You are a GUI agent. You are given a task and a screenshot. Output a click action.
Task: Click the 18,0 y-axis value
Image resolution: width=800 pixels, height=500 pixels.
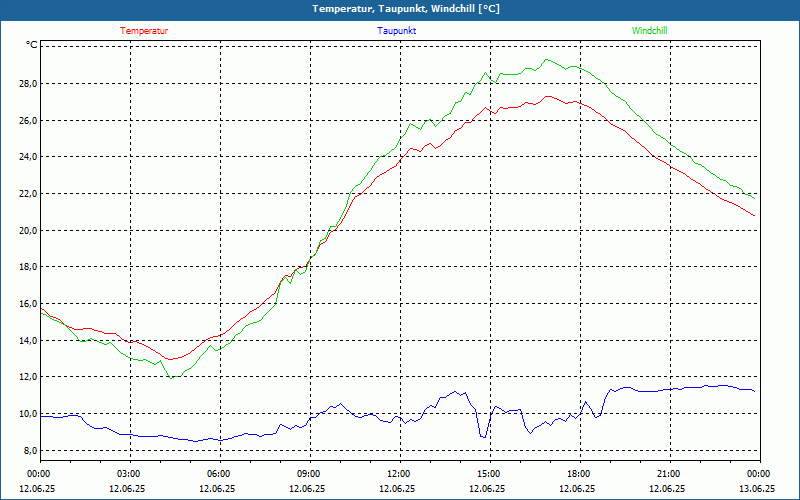pos(28,267)
